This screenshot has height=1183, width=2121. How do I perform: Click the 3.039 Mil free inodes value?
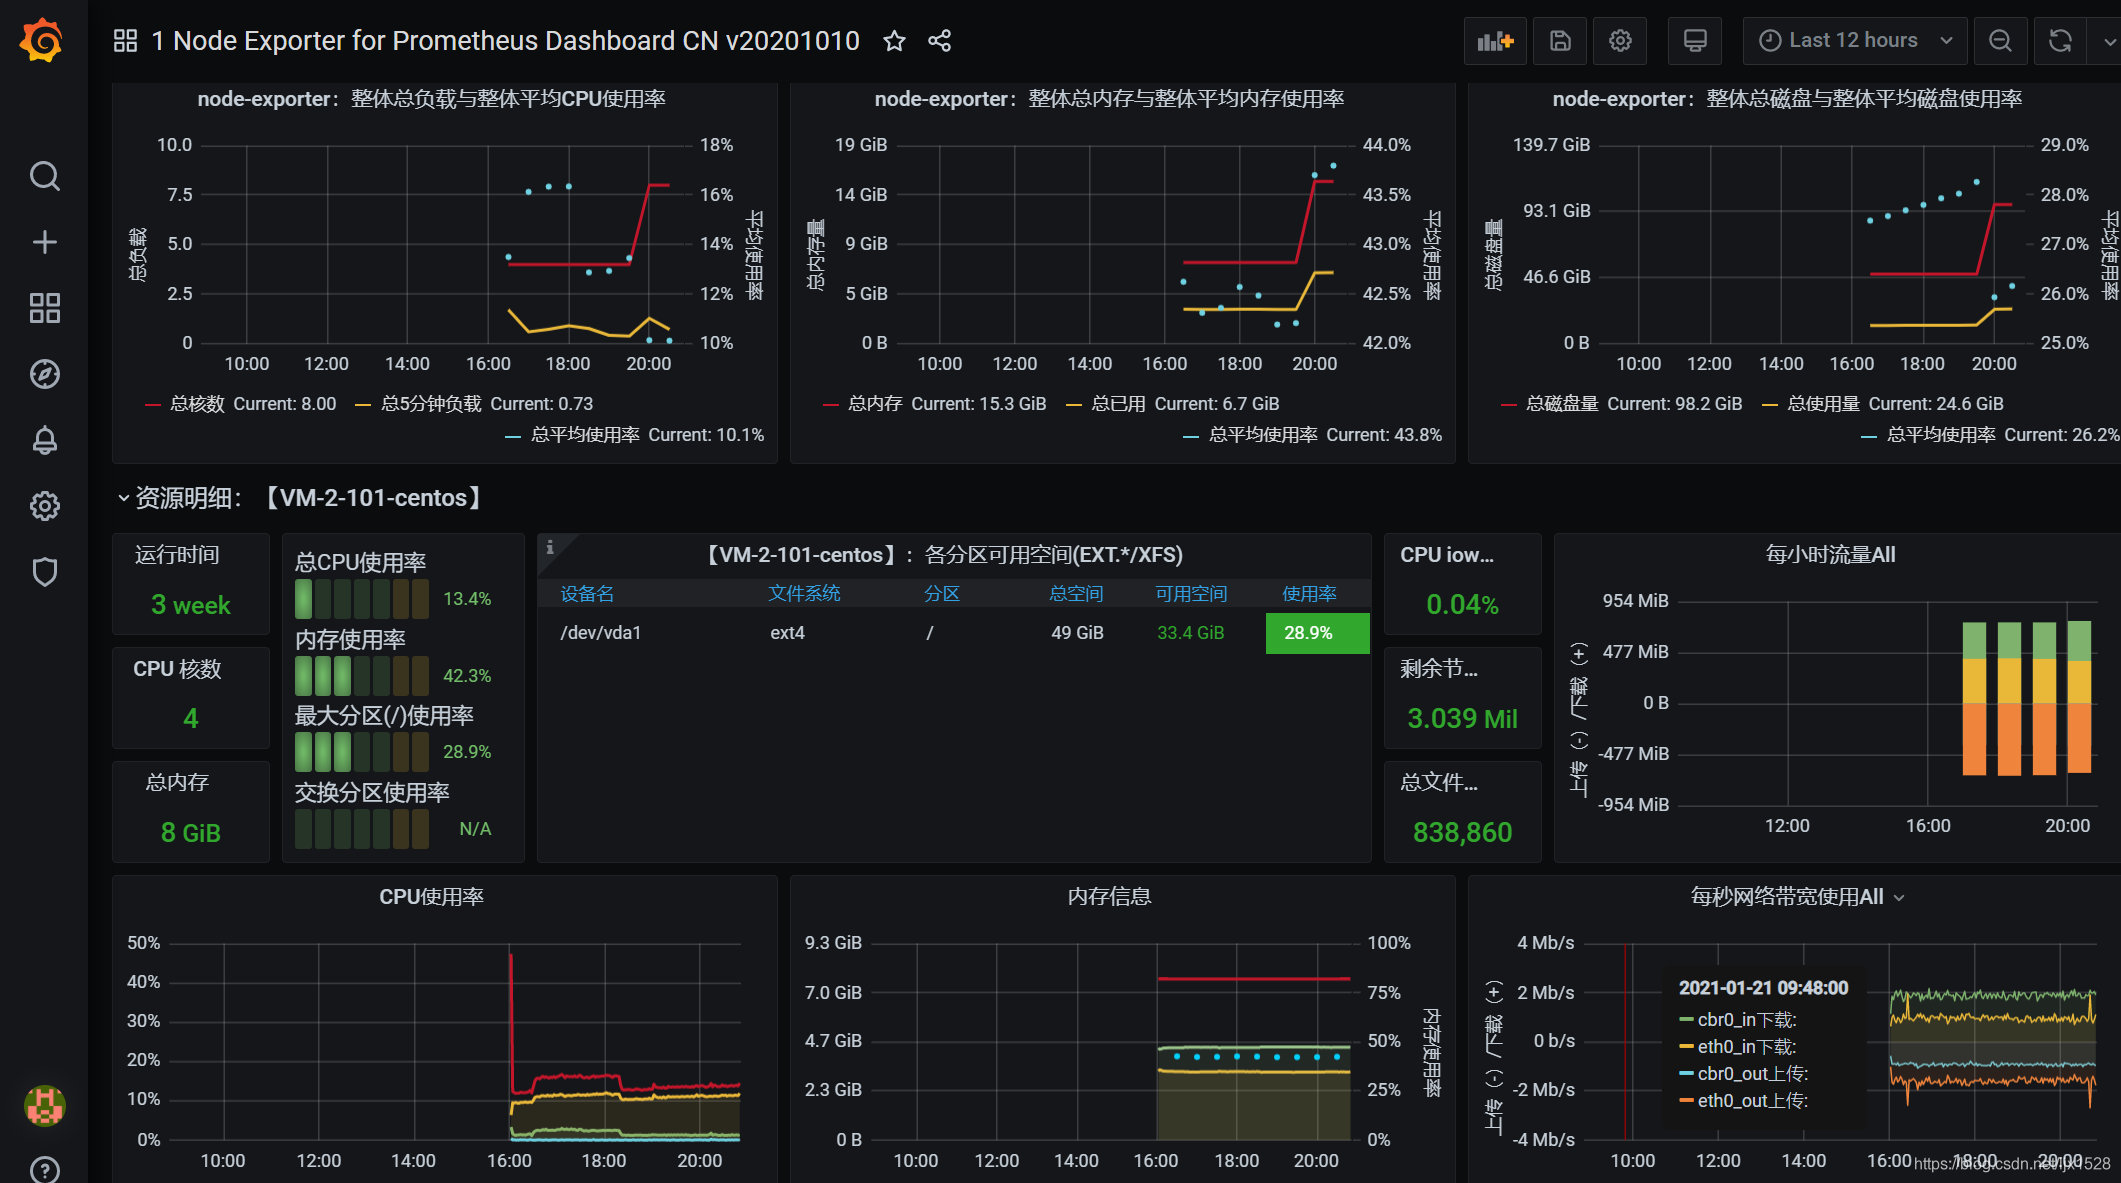click(x=1462, y=718)
